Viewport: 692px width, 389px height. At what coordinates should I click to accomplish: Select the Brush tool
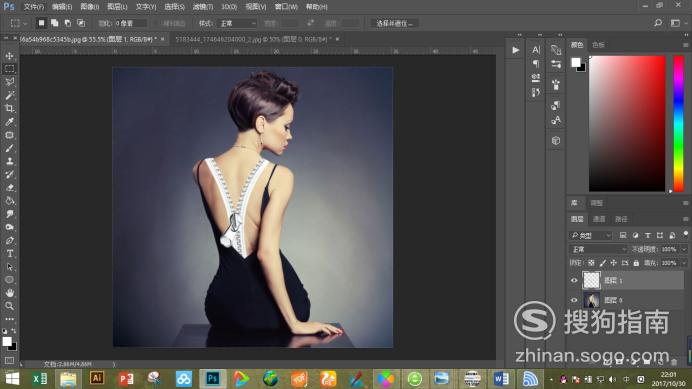pyautogui.click(x=9, y=148)
